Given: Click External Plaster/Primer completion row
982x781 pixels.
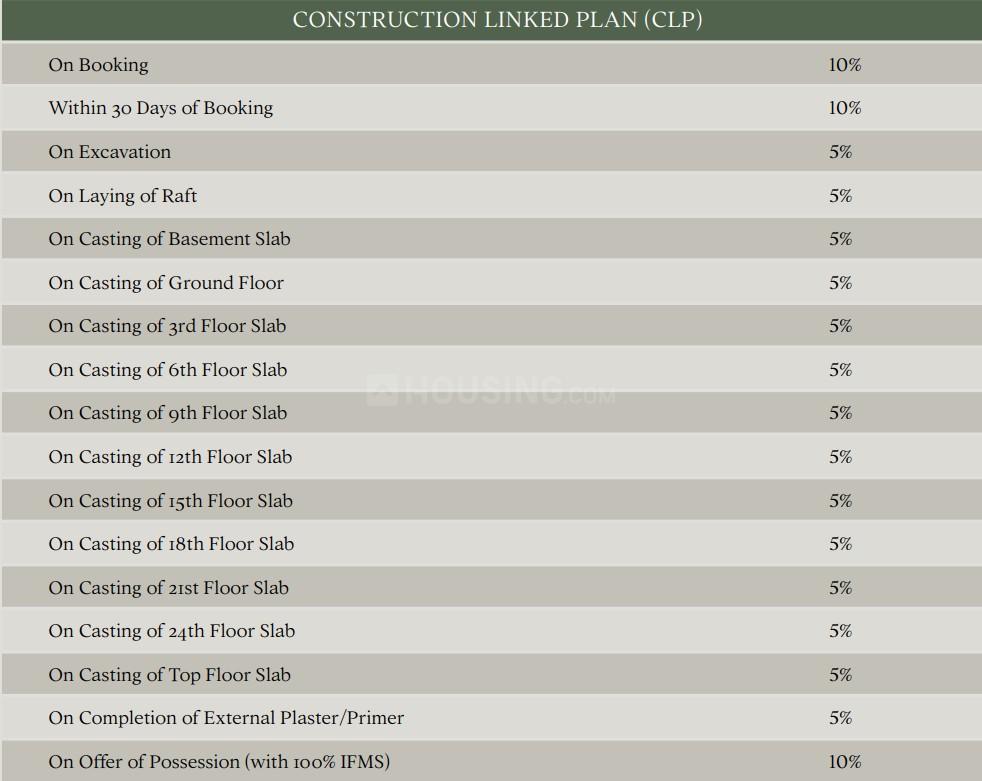Looking at the screenshot, I should click(x=226, y=718).
